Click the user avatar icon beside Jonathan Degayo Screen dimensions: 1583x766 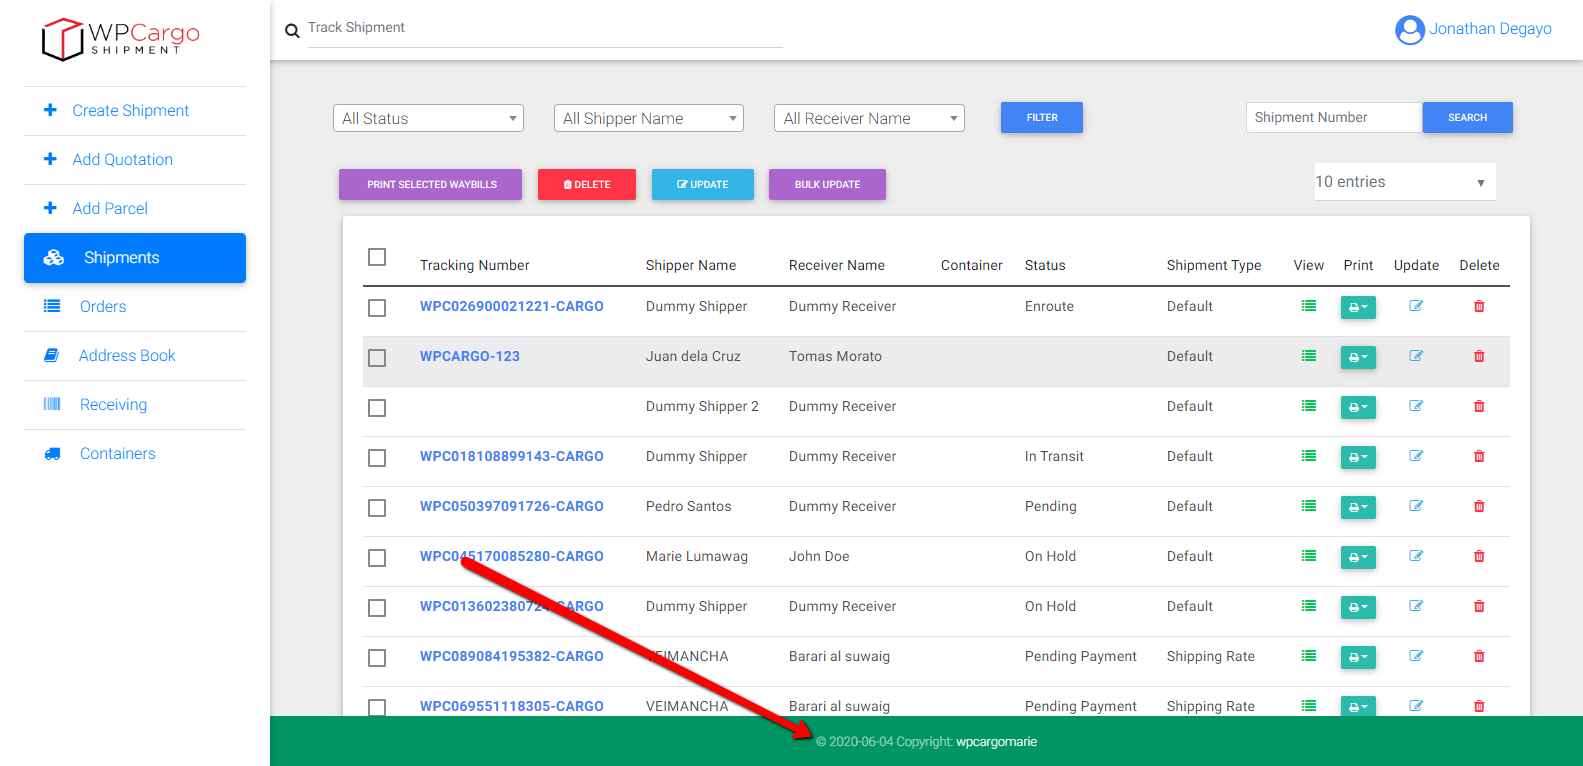pyautogui.click(x=1409, y=30)
